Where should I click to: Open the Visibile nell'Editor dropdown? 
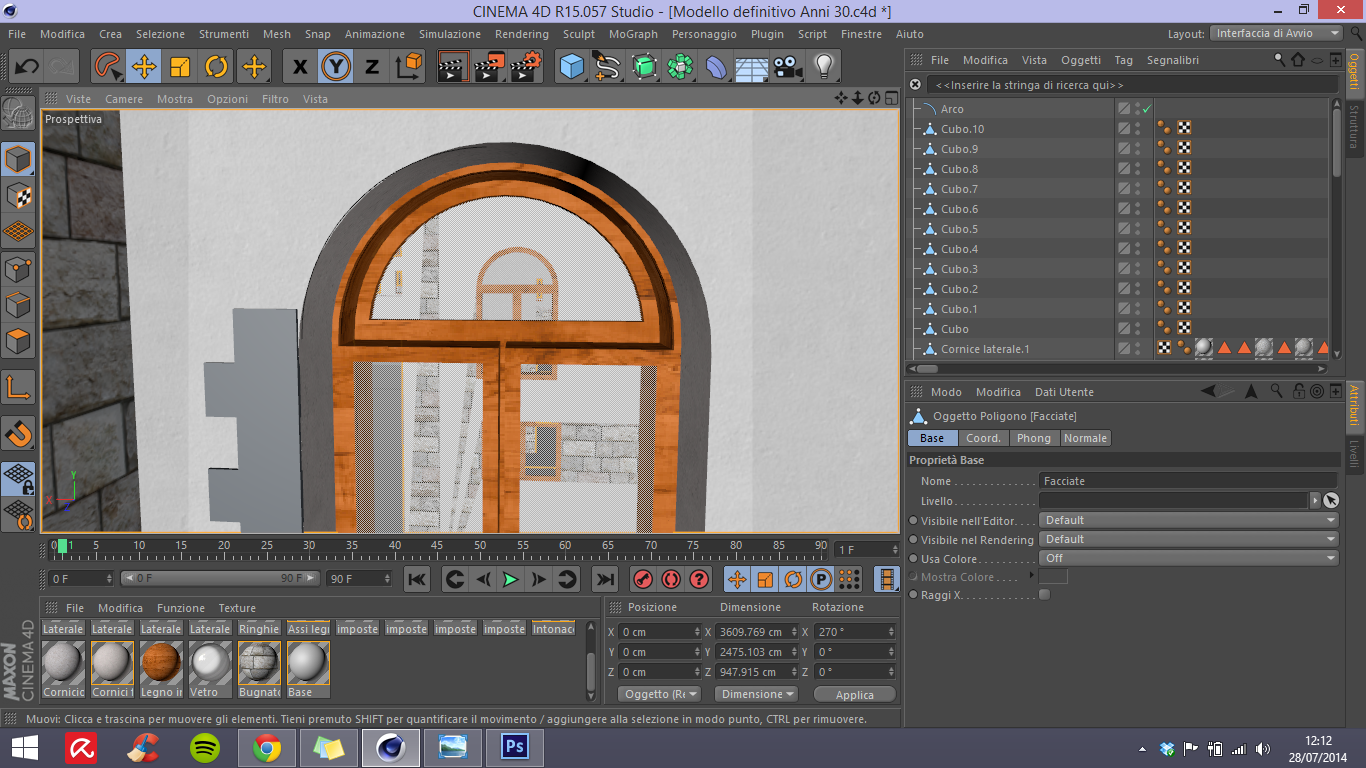pos(1188,520)
